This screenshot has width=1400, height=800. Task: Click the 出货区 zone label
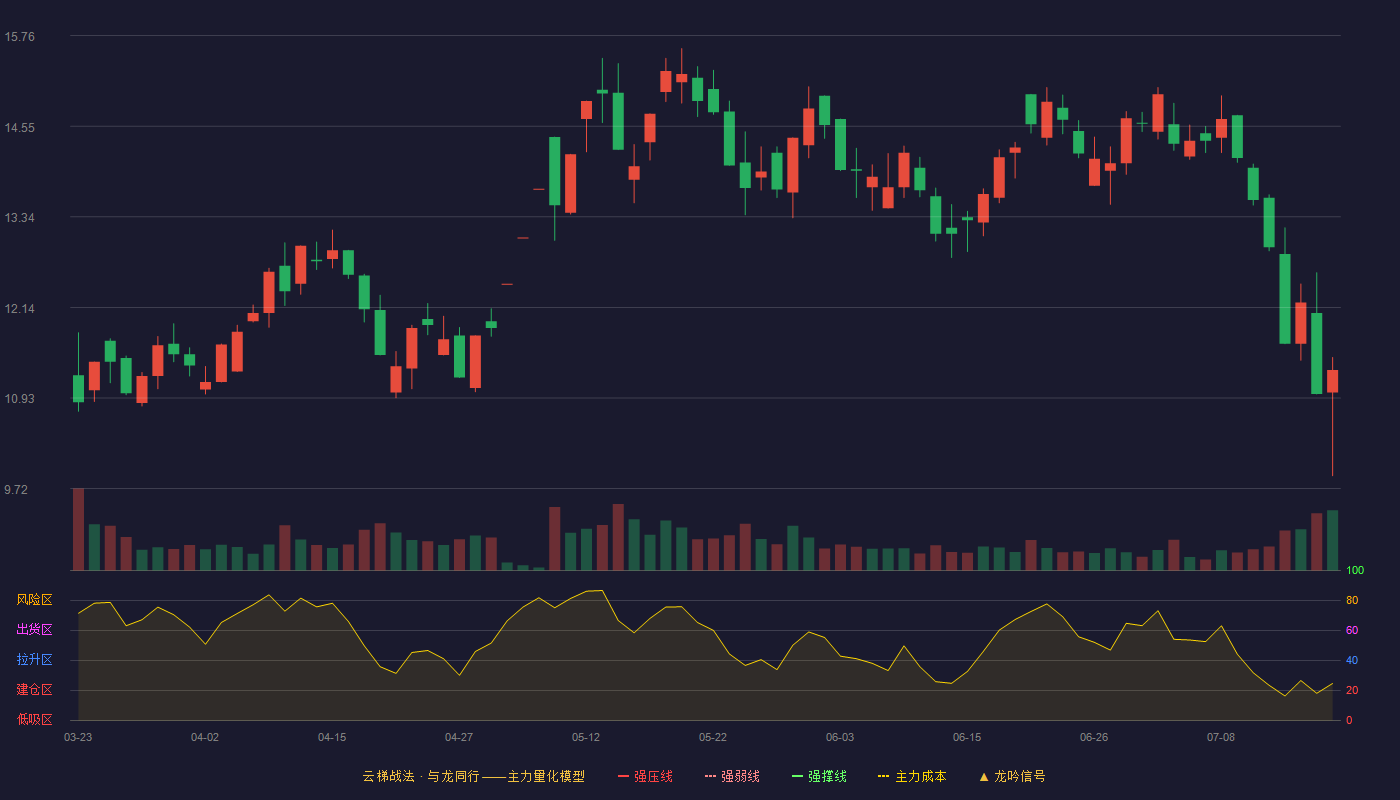point(34,630)
